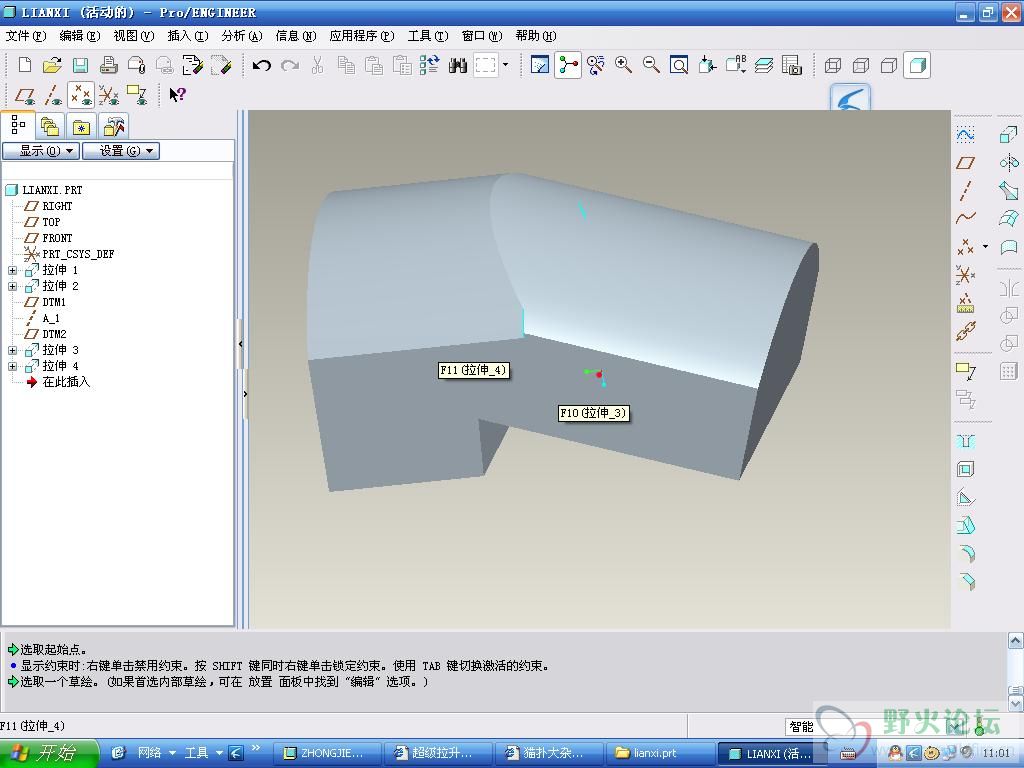
Task: Open the 工具(T) menu
Action: tap(428, 36)
